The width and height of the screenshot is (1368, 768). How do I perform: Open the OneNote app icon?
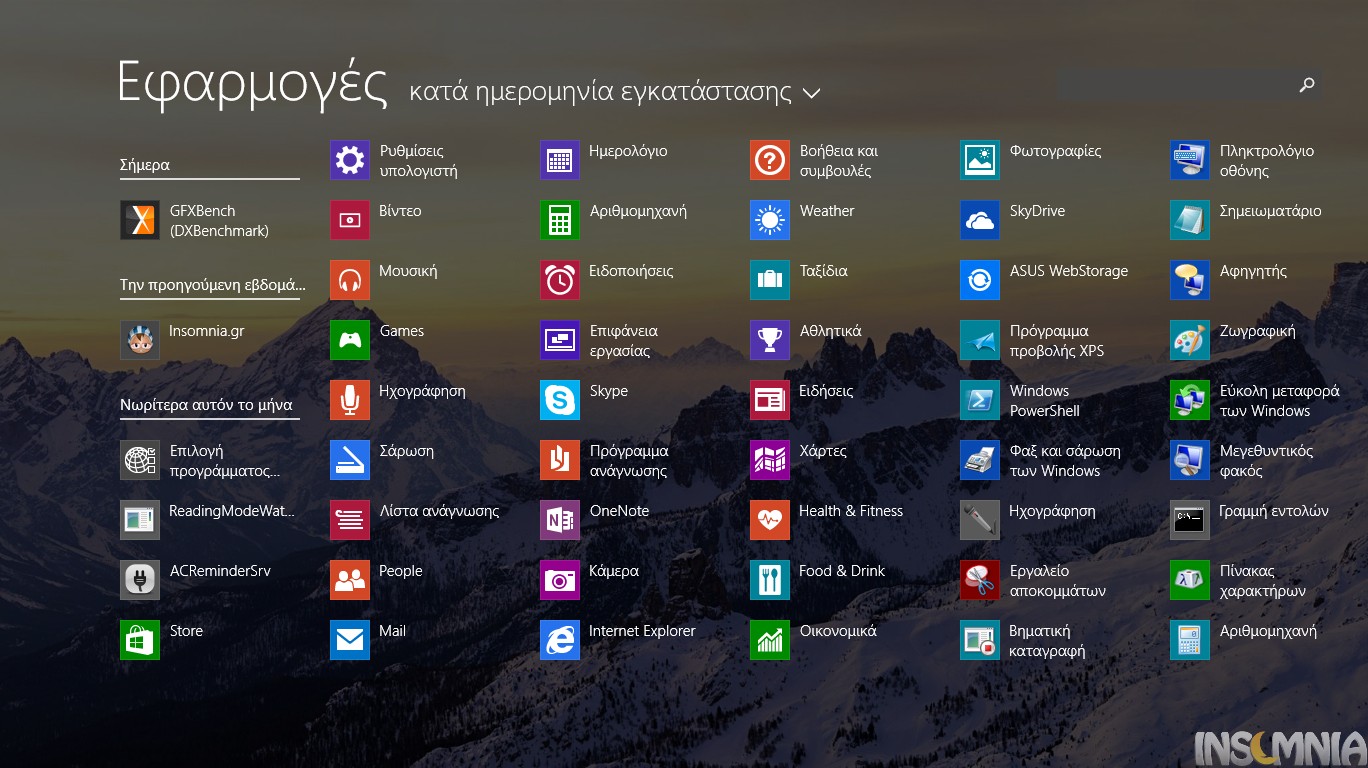click(560, 520)
